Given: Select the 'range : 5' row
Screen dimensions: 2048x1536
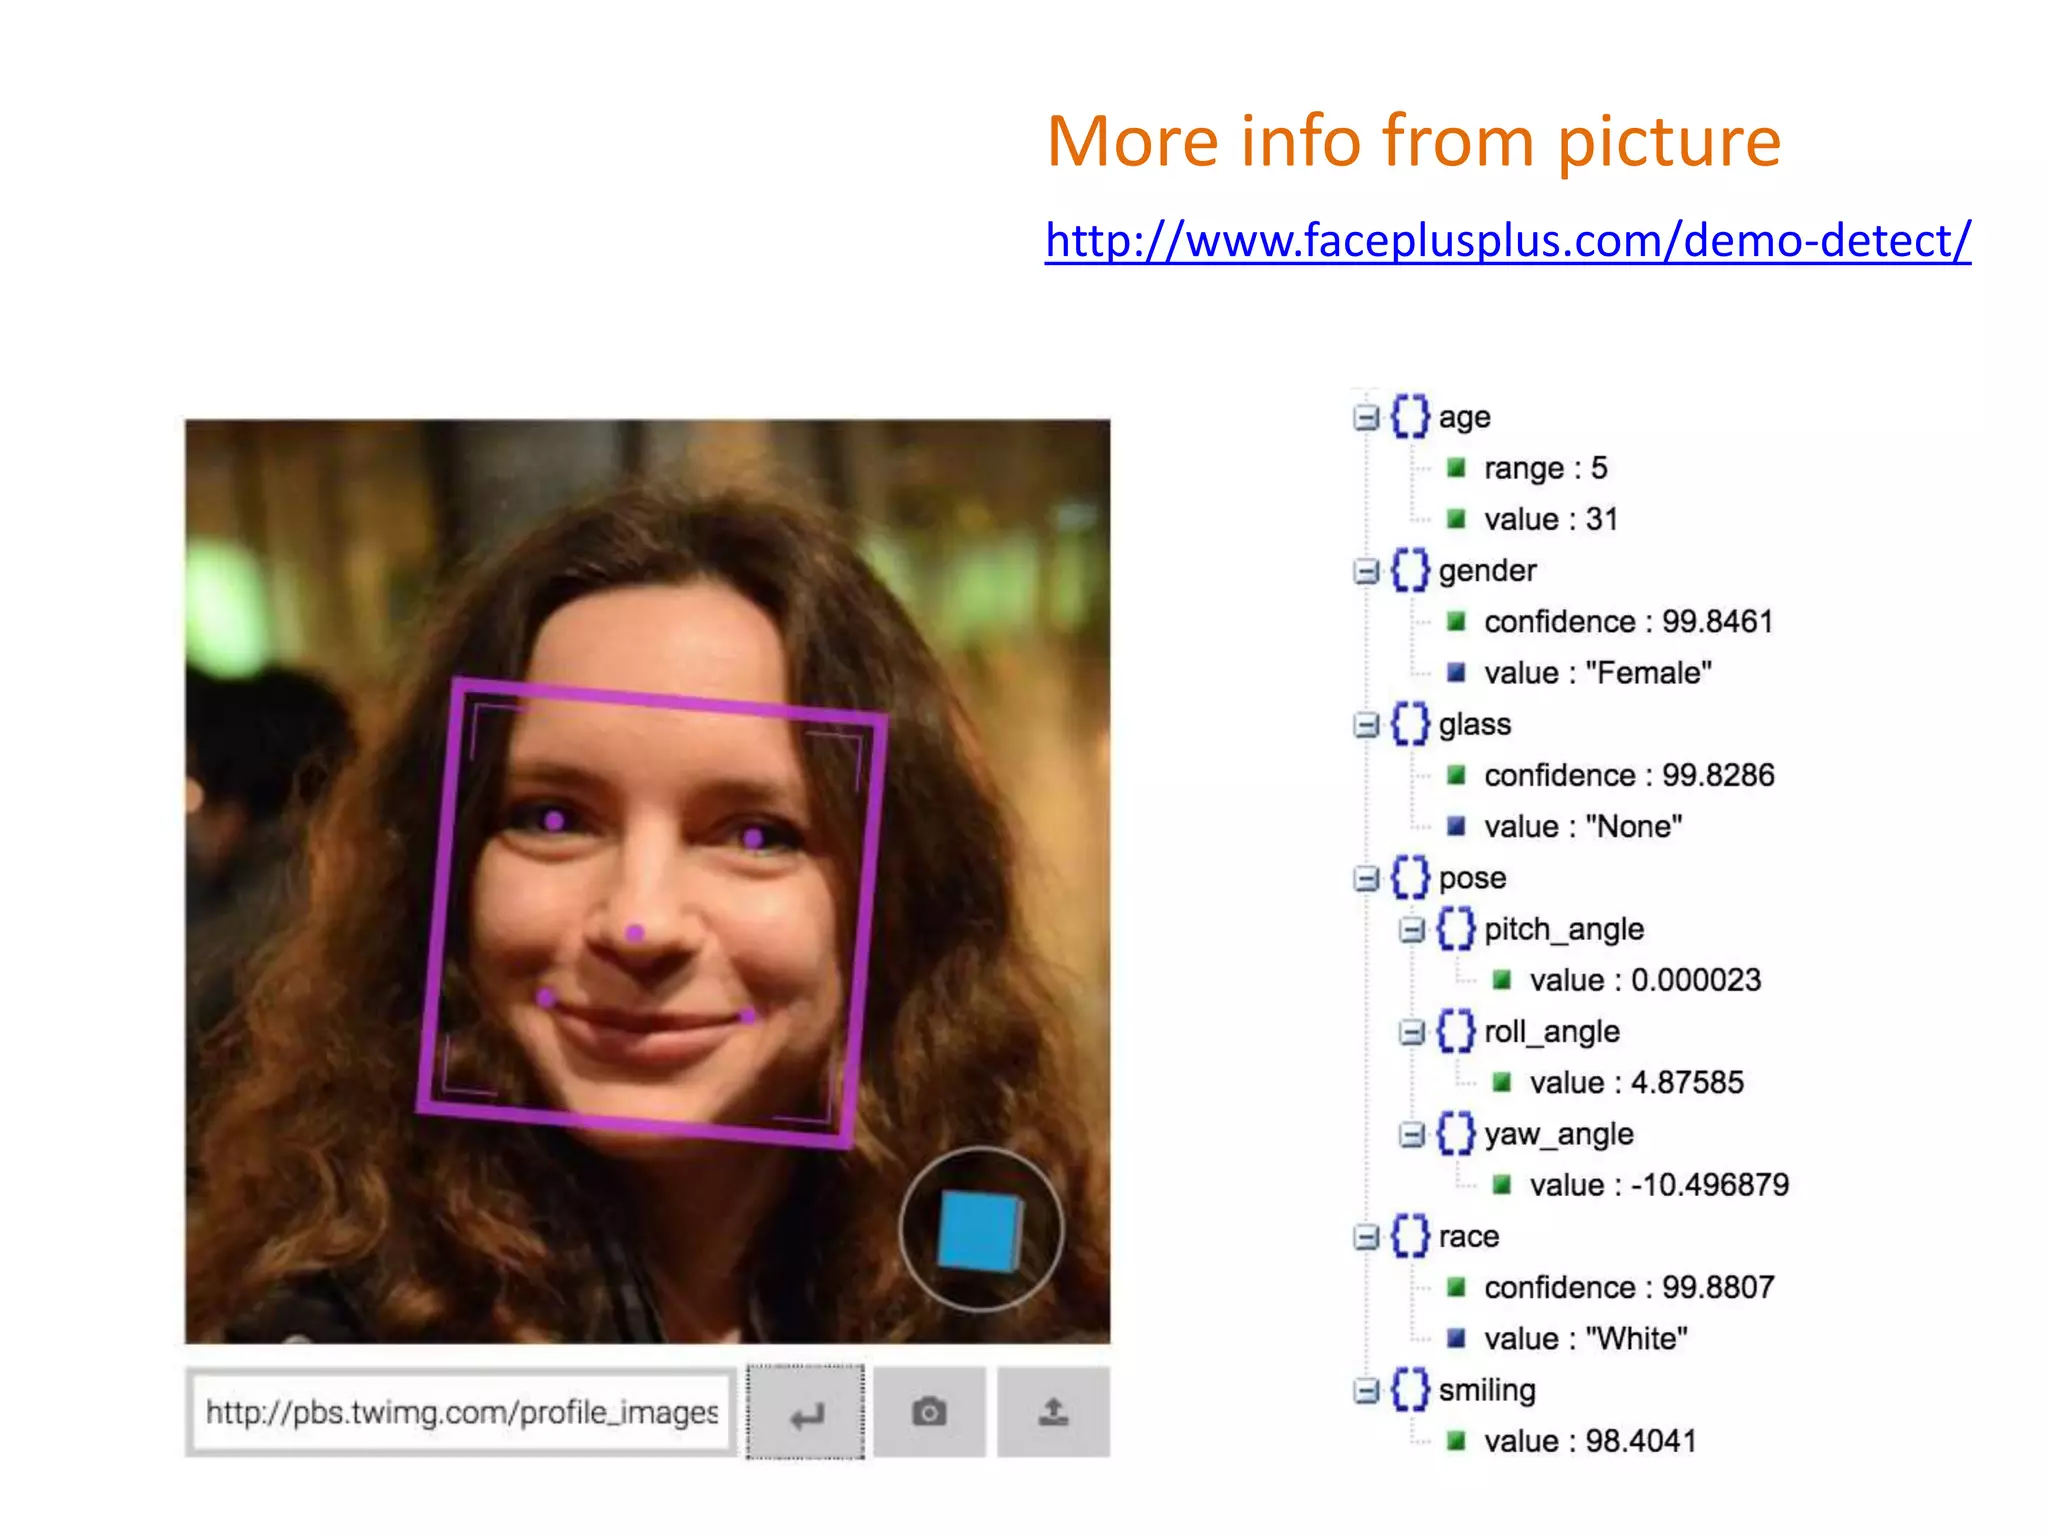Looking at the screenshot, I should [x=1527, y=468].
